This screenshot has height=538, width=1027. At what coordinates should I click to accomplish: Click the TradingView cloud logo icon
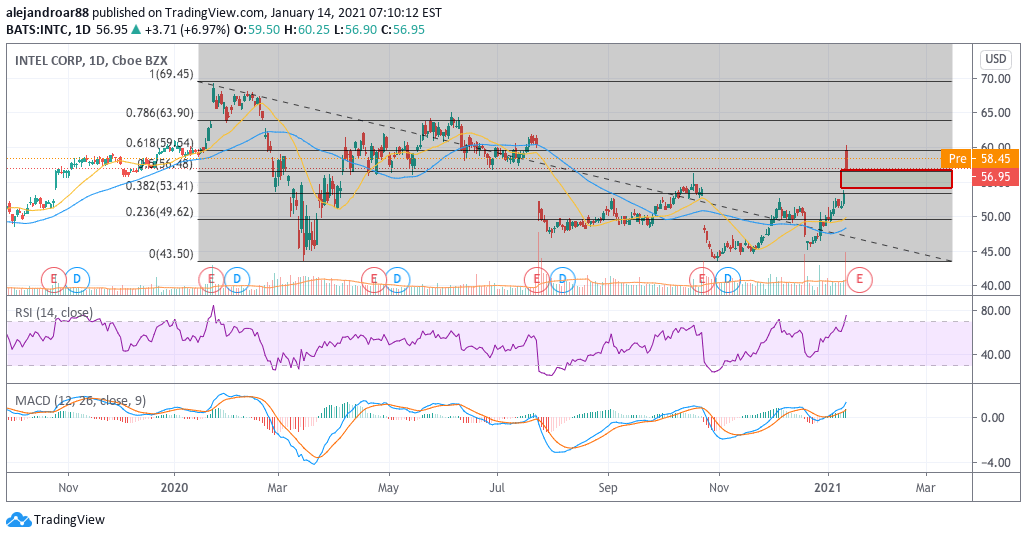pyautogui.click(x=19, y=520)
